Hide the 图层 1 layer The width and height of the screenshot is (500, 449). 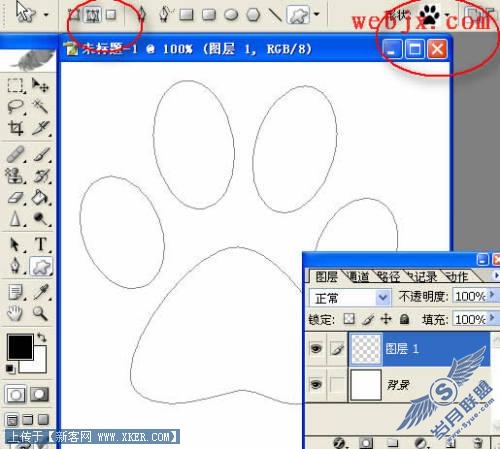(x=316, y=348)
